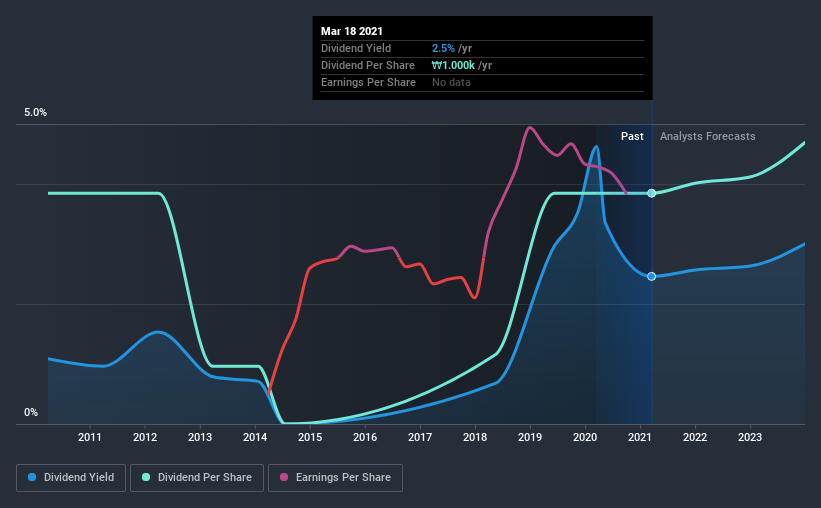Click the '₩1.000k' dividend per share value
The height and width of the screenshot is (508, 821).
point(453,65)
